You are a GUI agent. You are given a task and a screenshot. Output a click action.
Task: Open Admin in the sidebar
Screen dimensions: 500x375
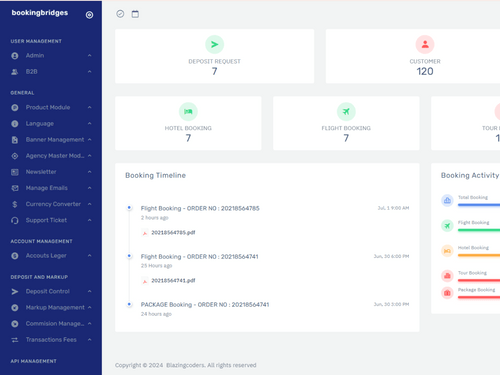click(x=51, y=56)
